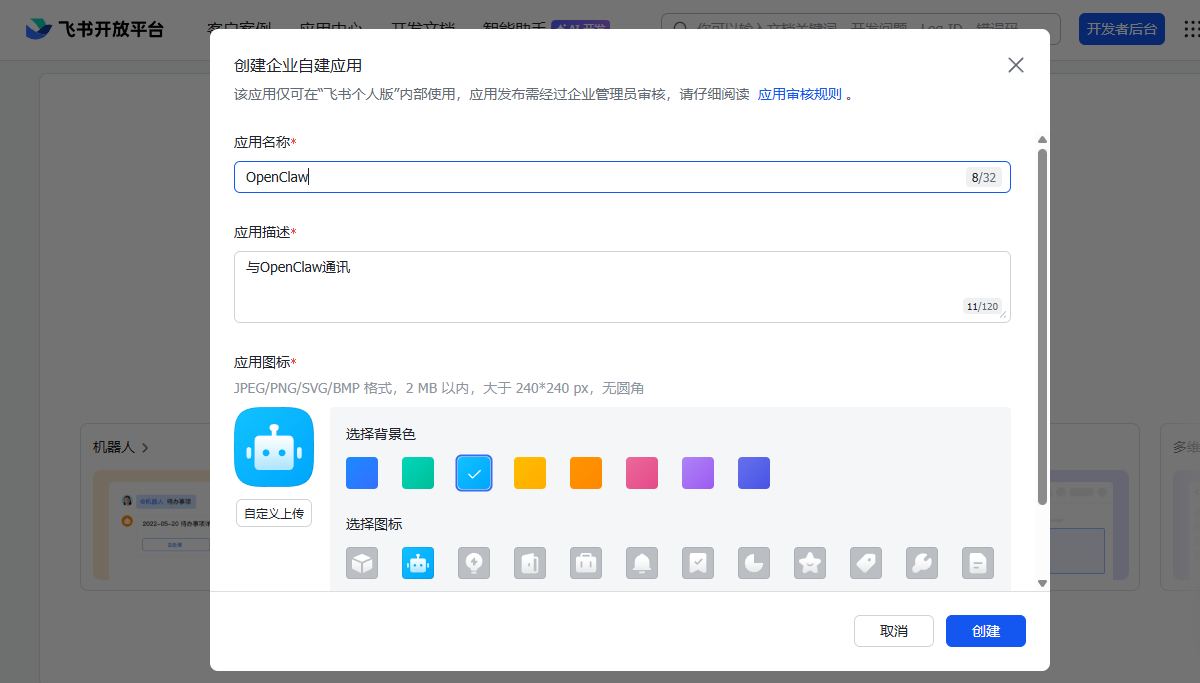Pick the briefcase icon option
The image size is (1200, 683).
[x=586, y=563]
